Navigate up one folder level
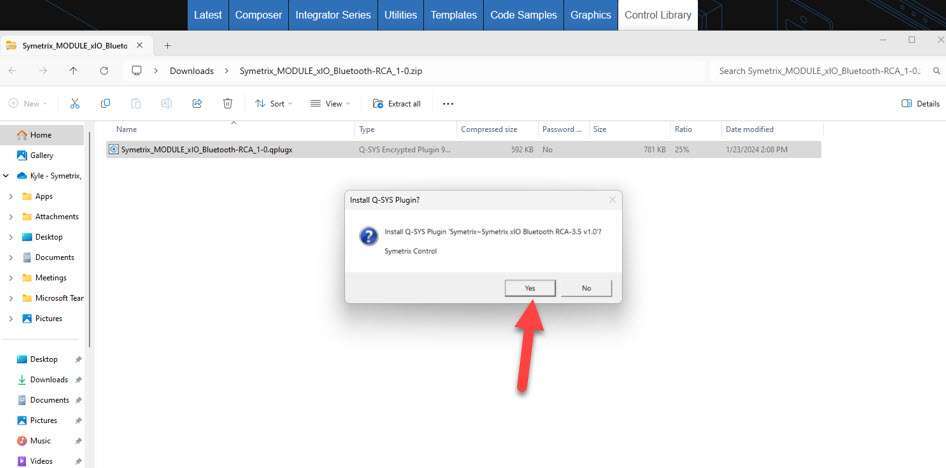946x468 pixels. click(73, 71)
